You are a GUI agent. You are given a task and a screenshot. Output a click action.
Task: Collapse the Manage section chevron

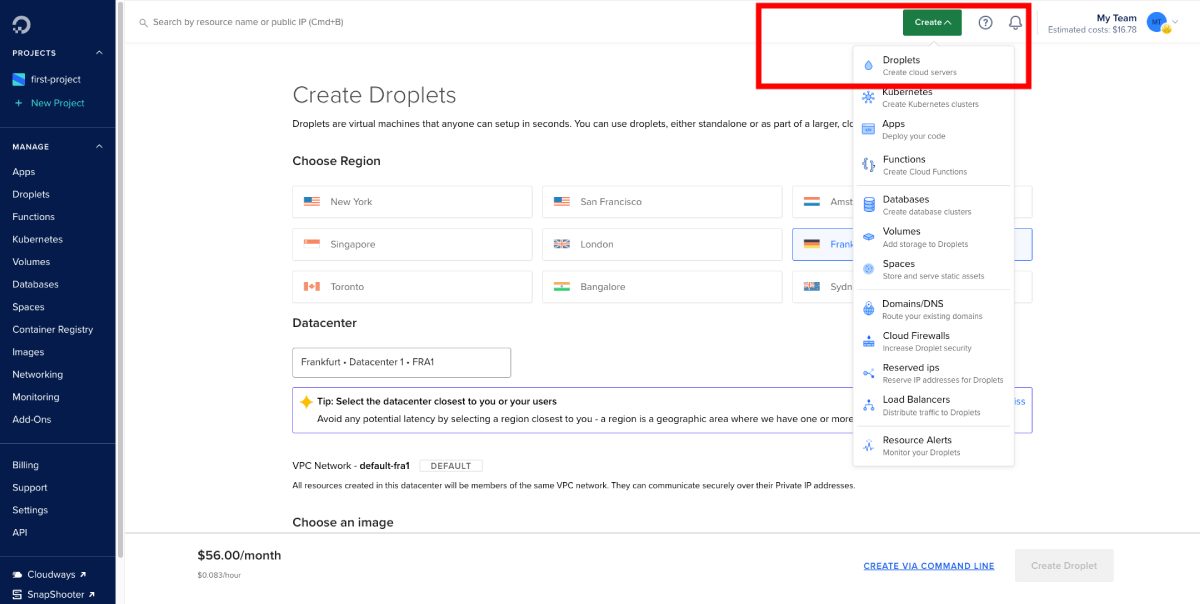coord(99,147)
